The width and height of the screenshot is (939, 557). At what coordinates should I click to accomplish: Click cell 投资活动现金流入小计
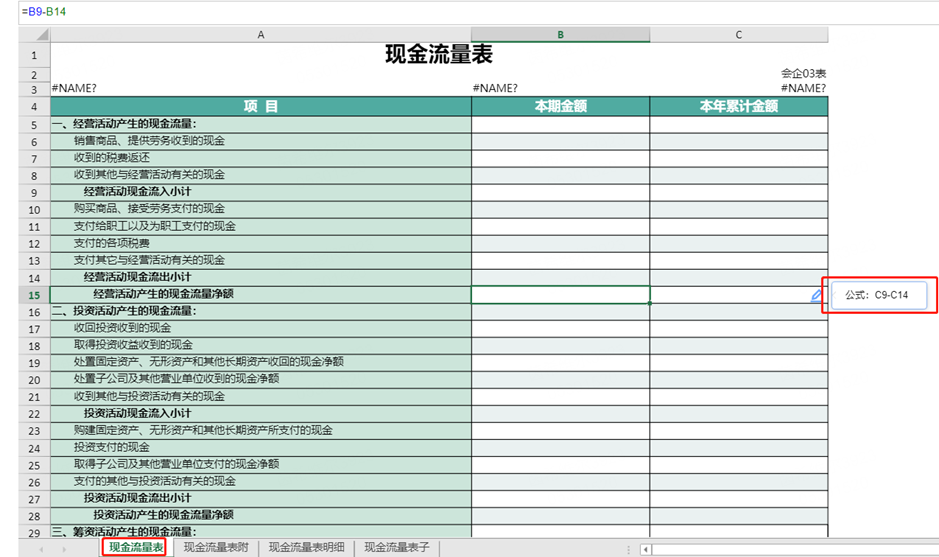pos(261,413)
